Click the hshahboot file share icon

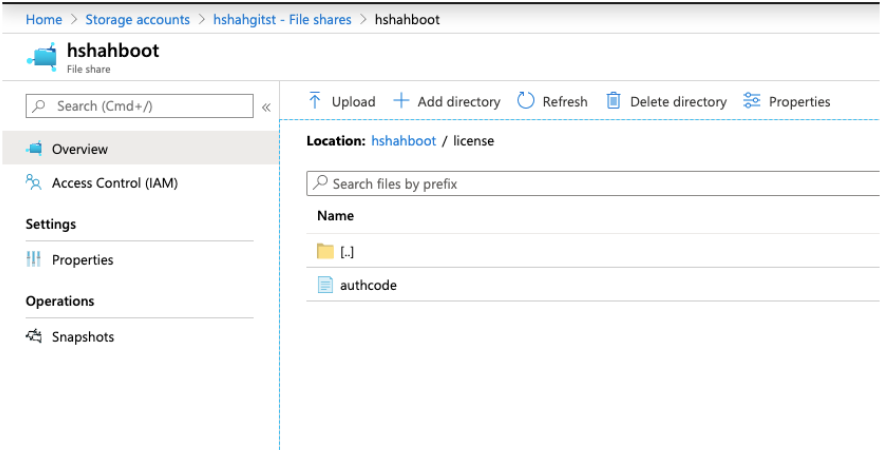click(x=42, y=57)
